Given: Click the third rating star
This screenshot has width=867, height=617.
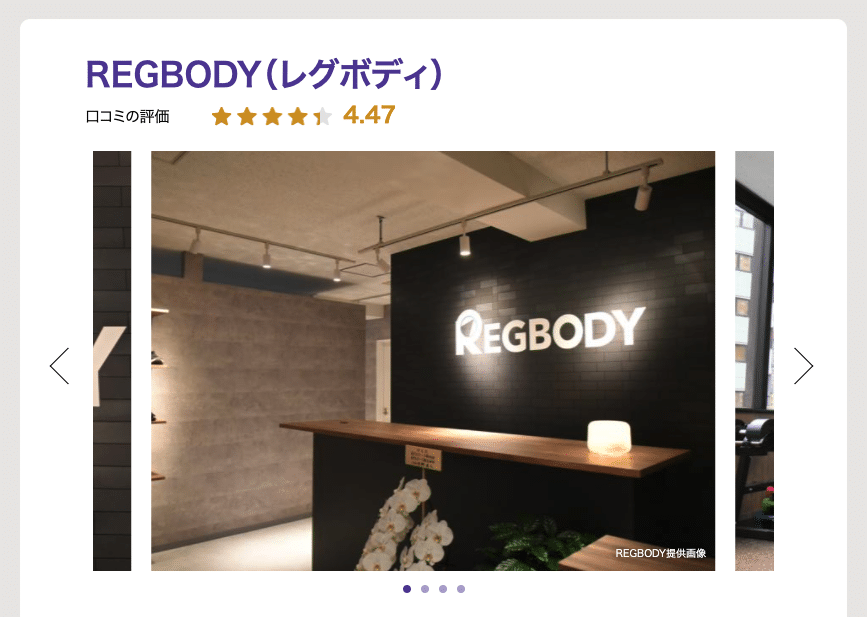Looking at the screenshot, I should click(x=272, y=117).
